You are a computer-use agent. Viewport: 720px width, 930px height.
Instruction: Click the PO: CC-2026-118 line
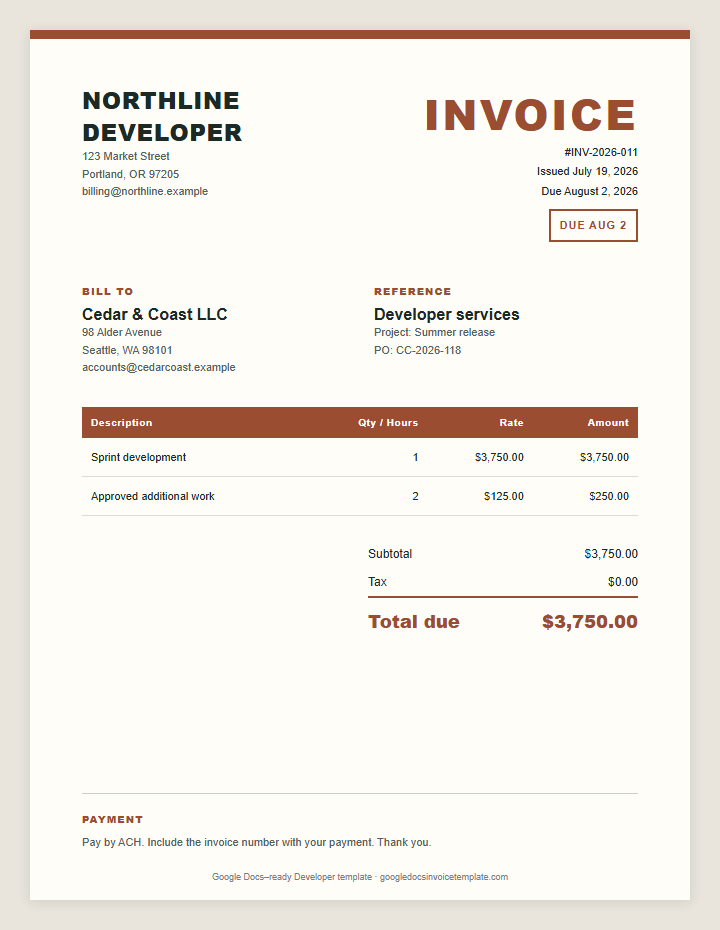pyautogui.click(x=418, y=350)
